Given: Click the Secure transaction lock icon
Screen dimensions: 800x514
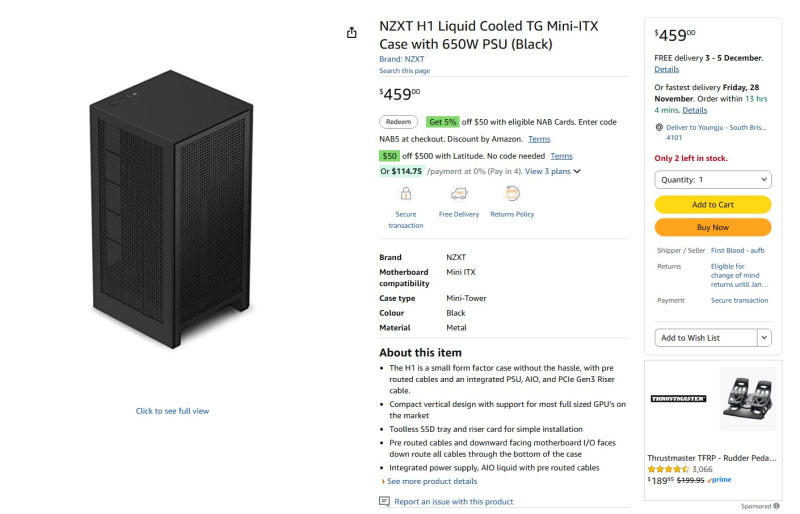Looking at the screenshot, I should pos(406,194).
